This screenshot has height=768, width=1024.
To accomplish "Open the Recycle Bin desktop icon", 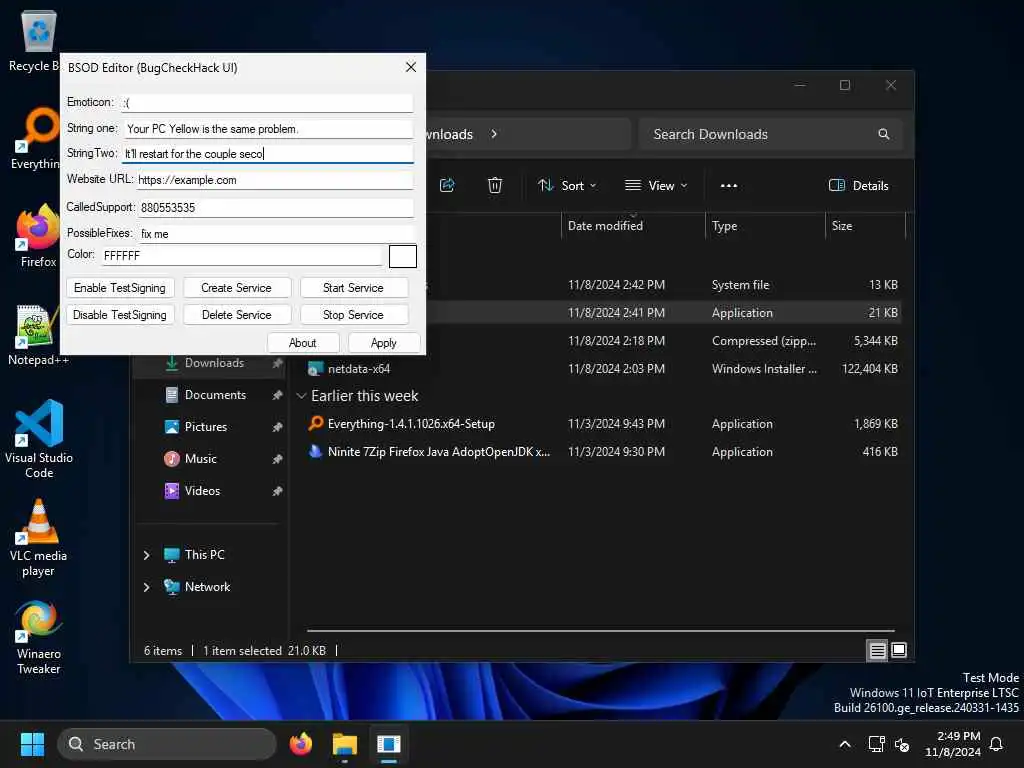I will [38, 40].
